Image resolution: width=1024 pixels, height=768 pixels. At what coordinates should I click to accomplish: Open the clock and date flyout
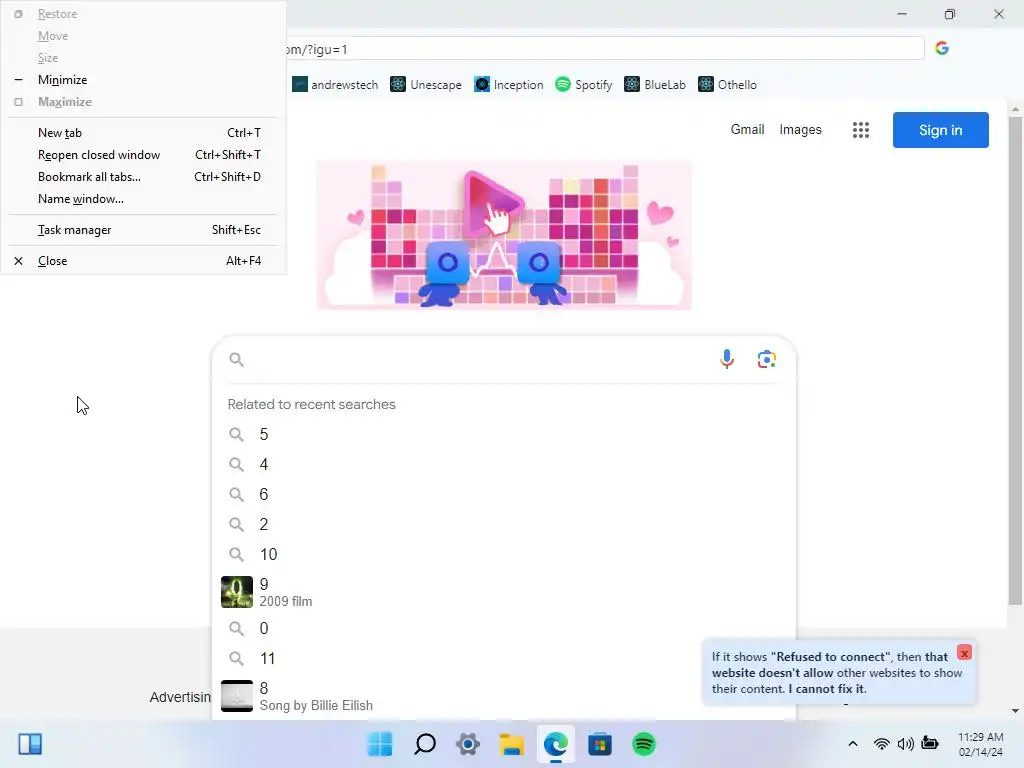click(x=980, y=744)
